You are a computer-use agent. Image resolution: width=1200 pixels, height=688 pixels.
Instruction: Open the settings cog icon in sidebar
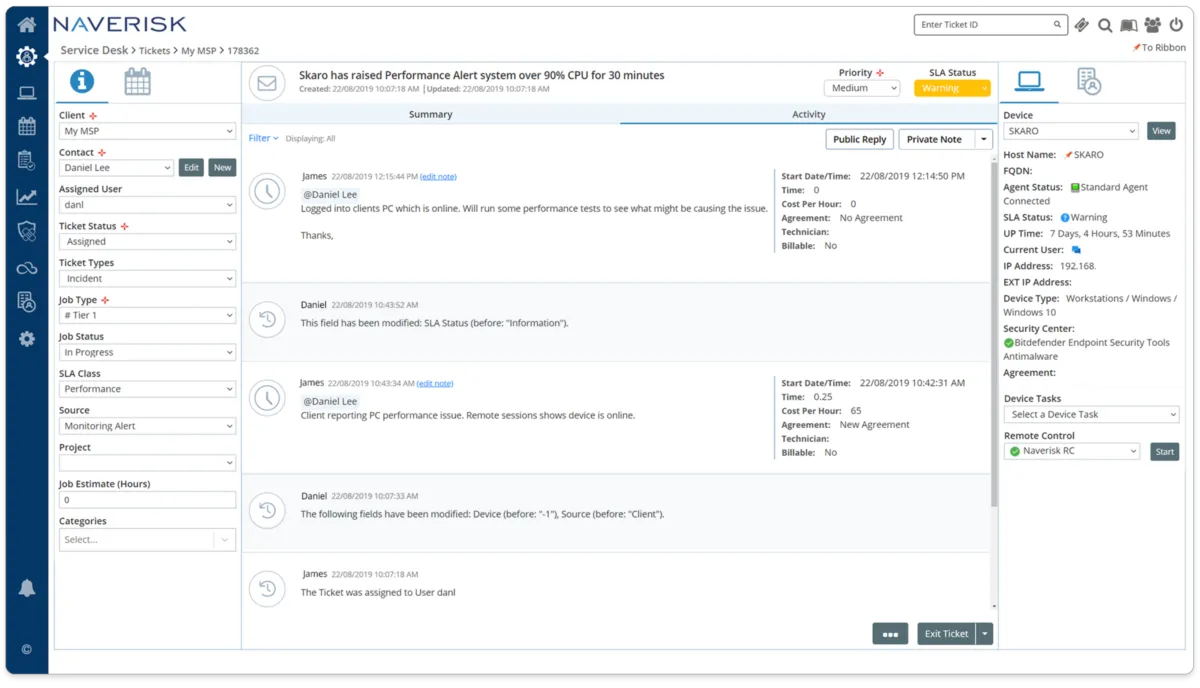(x=27, y=339)
